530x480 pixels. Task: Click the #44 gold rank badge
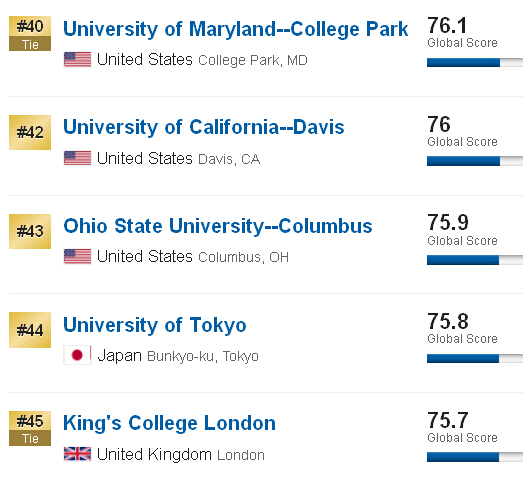tap(30, 330)
